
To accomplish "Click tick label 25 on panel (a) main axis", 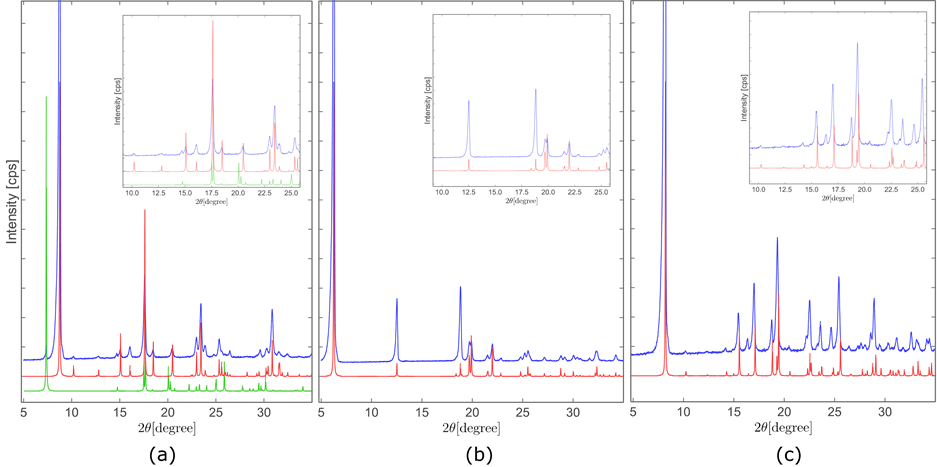I will [x=215, y=413].
